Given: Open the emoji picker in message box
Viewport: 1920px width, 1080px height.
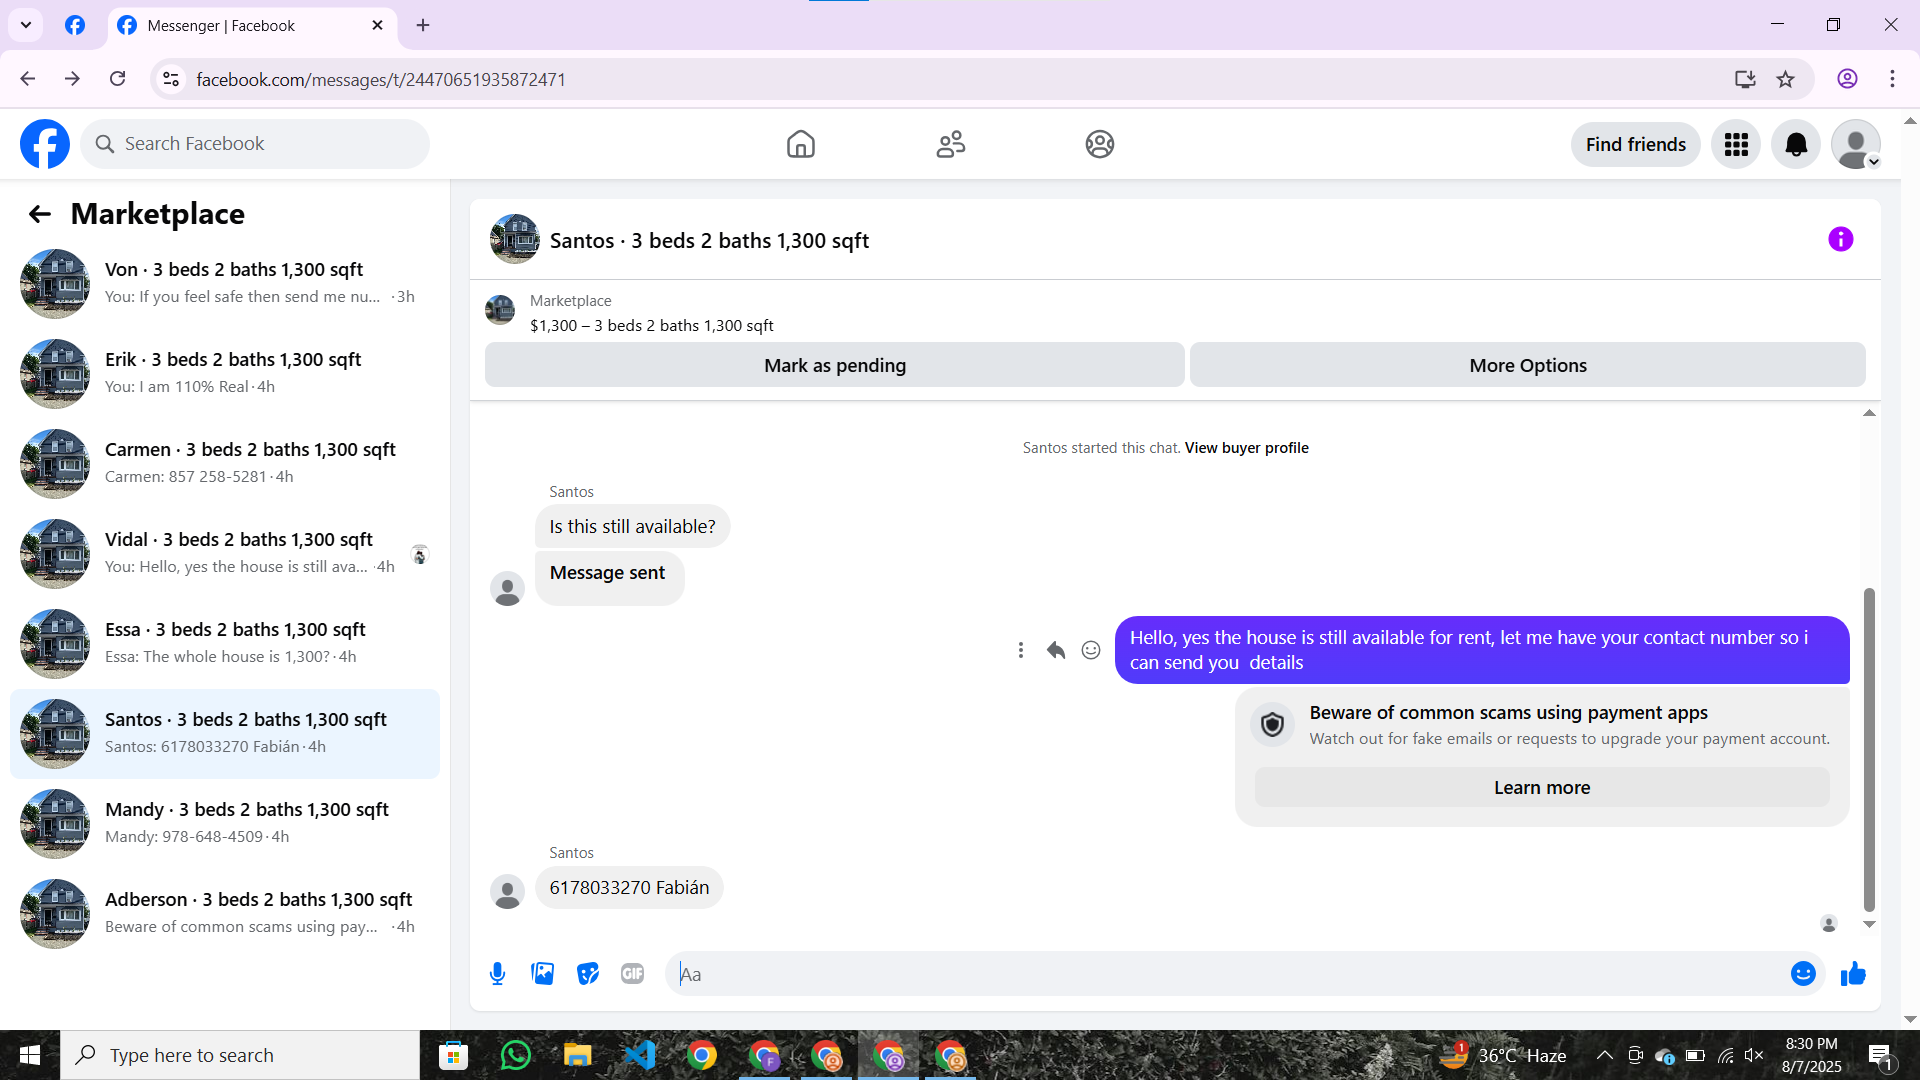Looking at the screenshot, I should point(1803,973).
